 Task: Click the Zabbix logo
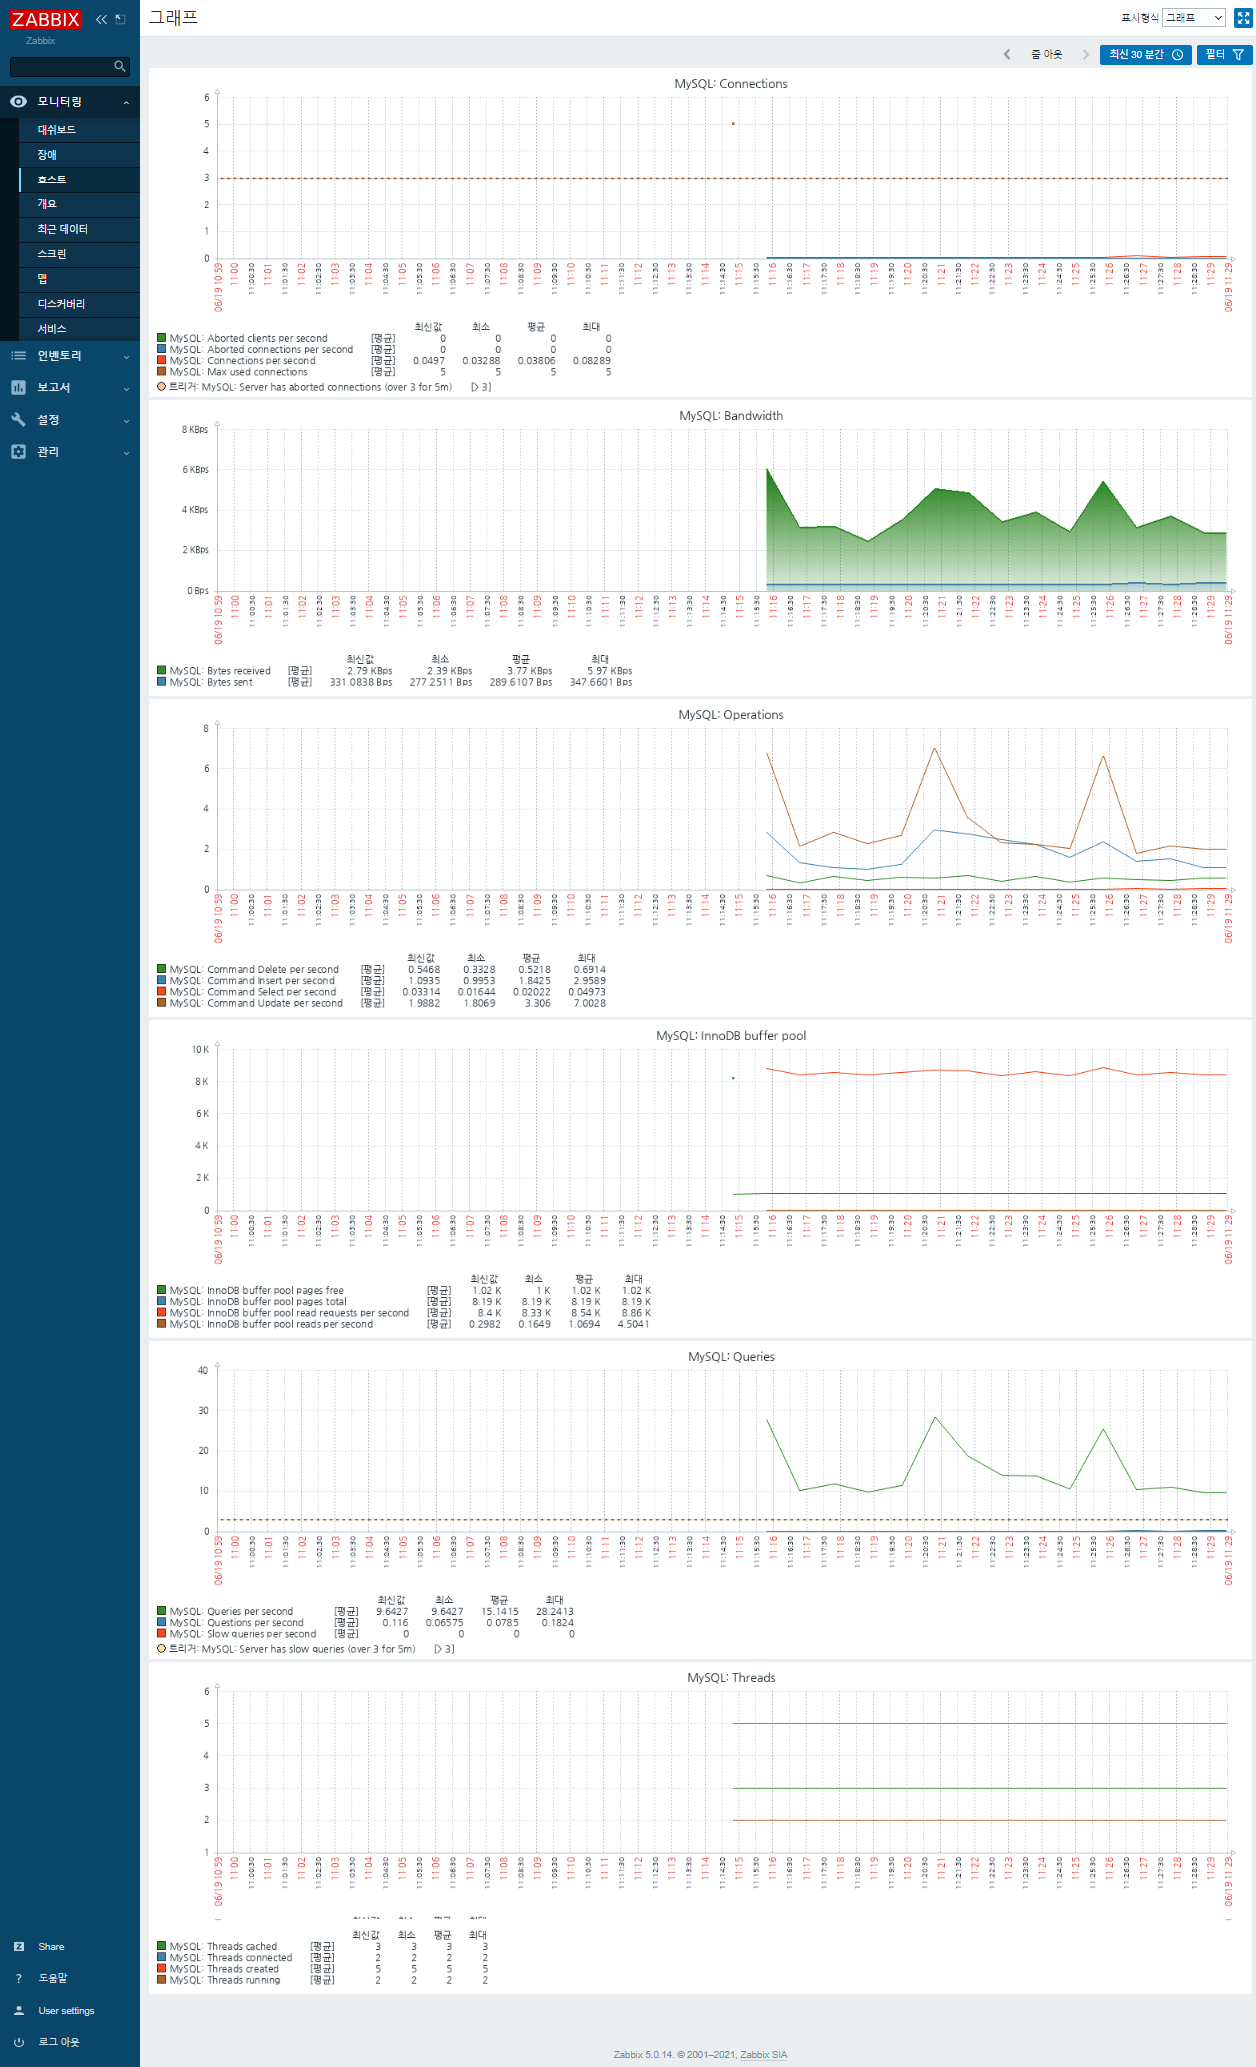click(46, 19)
